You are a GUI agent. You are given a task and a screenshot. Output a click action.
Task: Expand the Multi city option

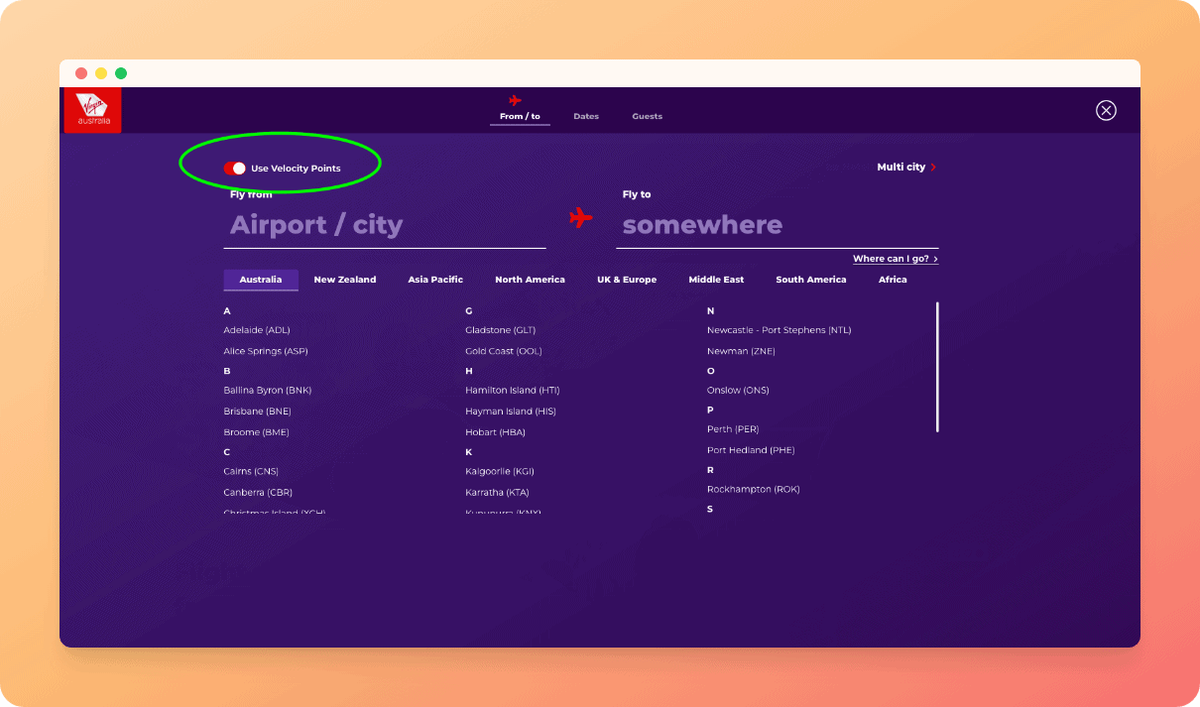tap(901, 167)
